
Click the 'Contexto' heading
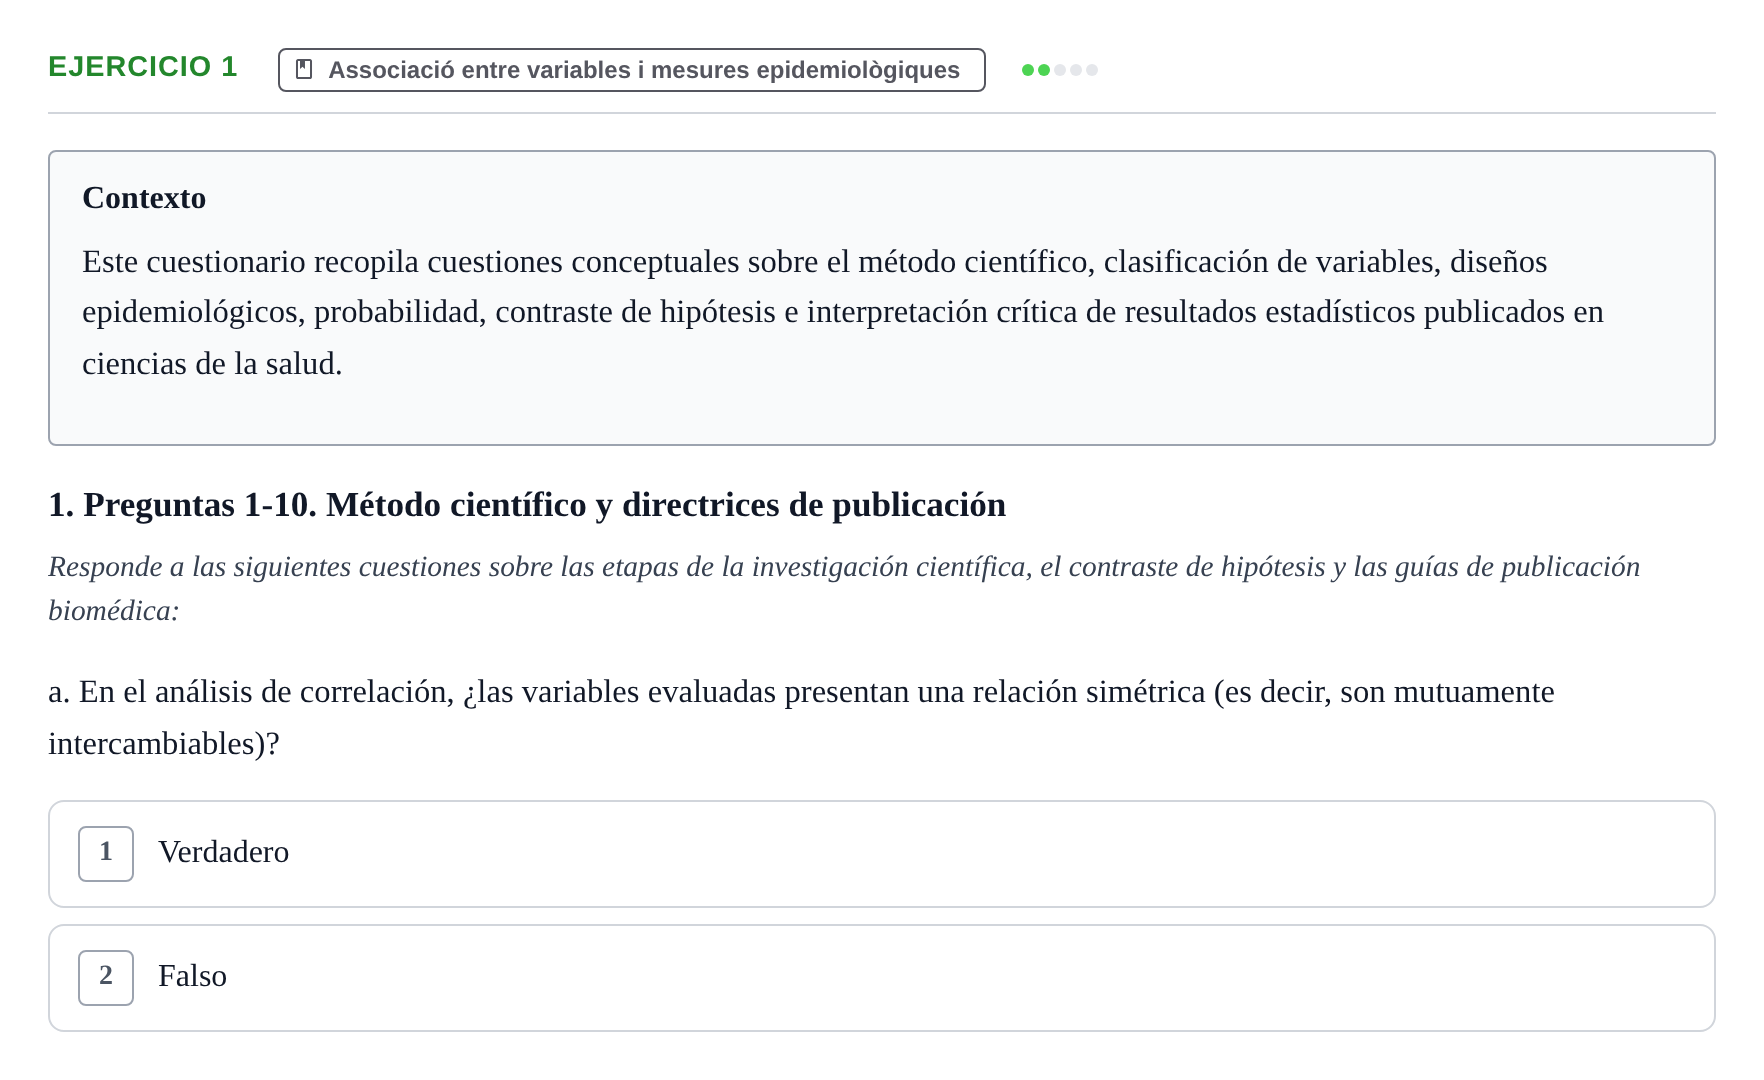144,198
